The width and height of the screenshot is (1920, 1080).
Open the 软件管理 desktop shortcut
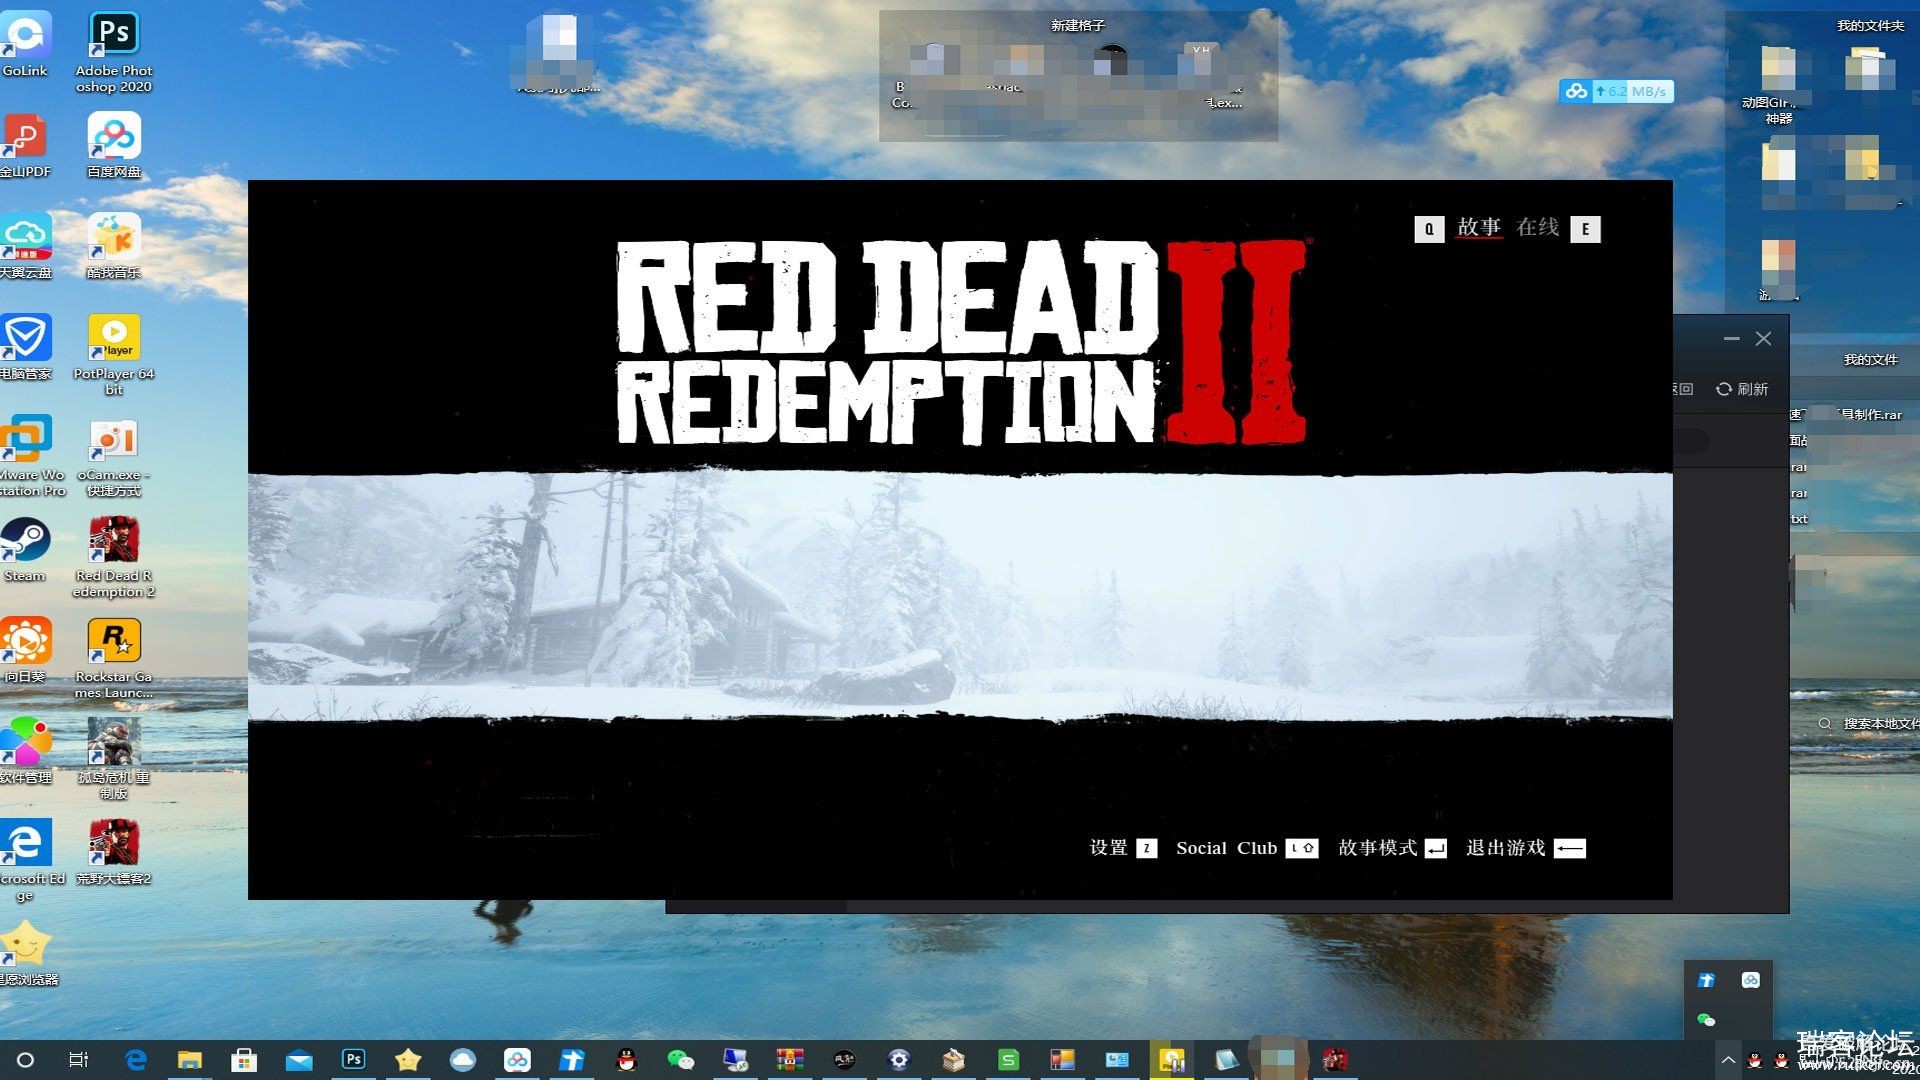[25, 751]
